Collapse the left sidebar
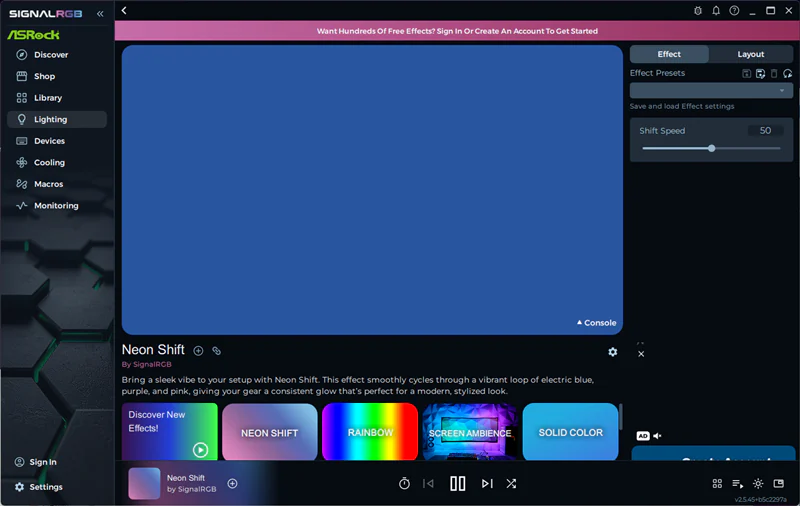Screen dimensions: 800x506 (100, 14)
